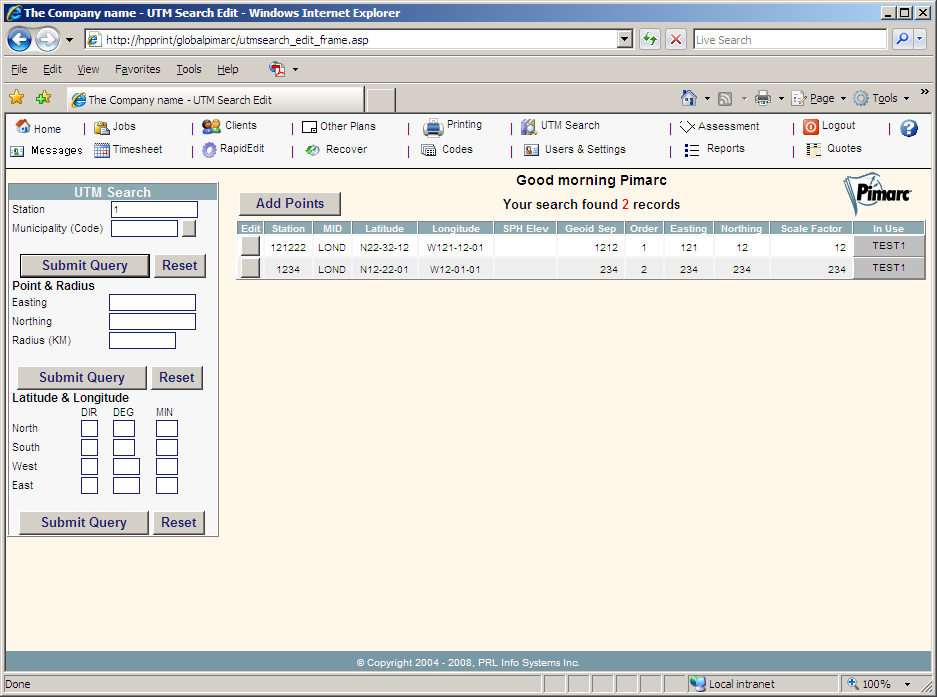Open the View menu

point(88,69)
